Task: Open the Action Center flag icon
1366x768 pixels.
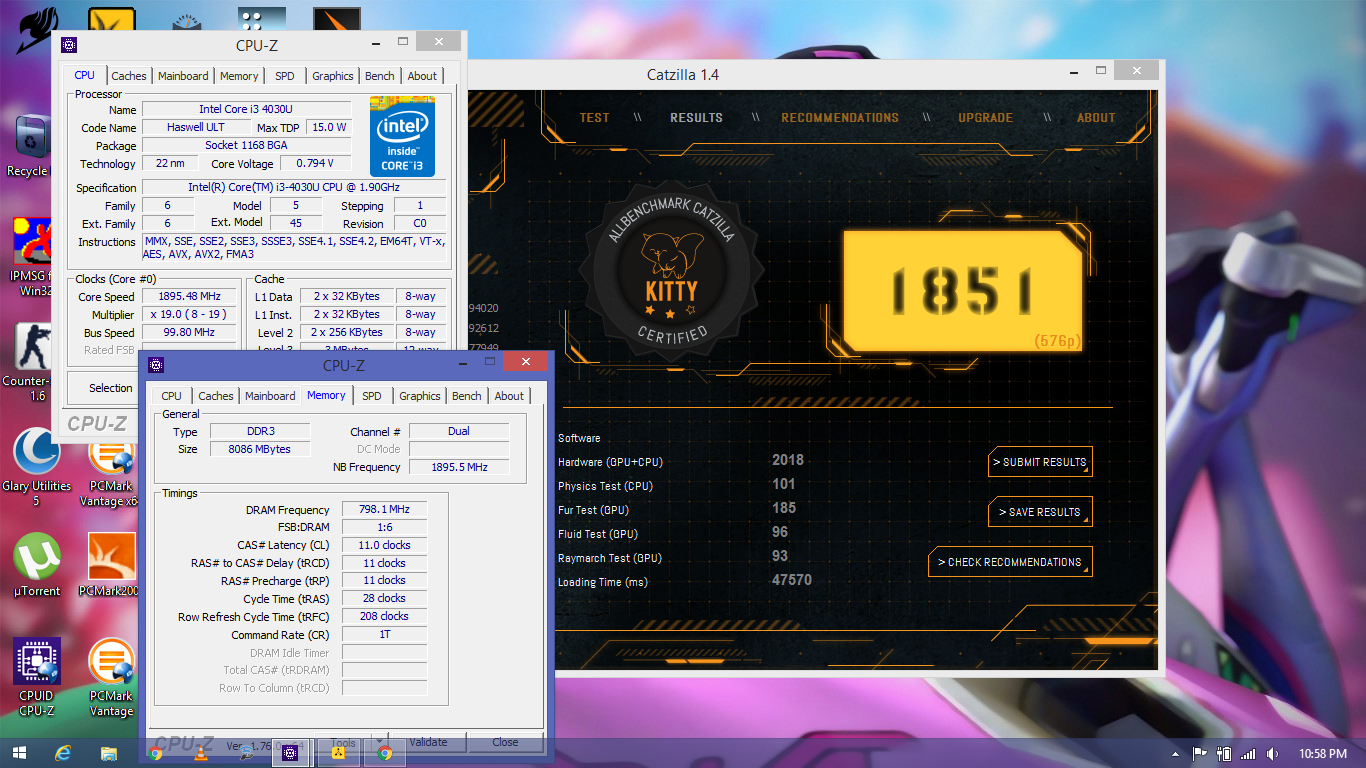Action: (x=1199, y=753)
